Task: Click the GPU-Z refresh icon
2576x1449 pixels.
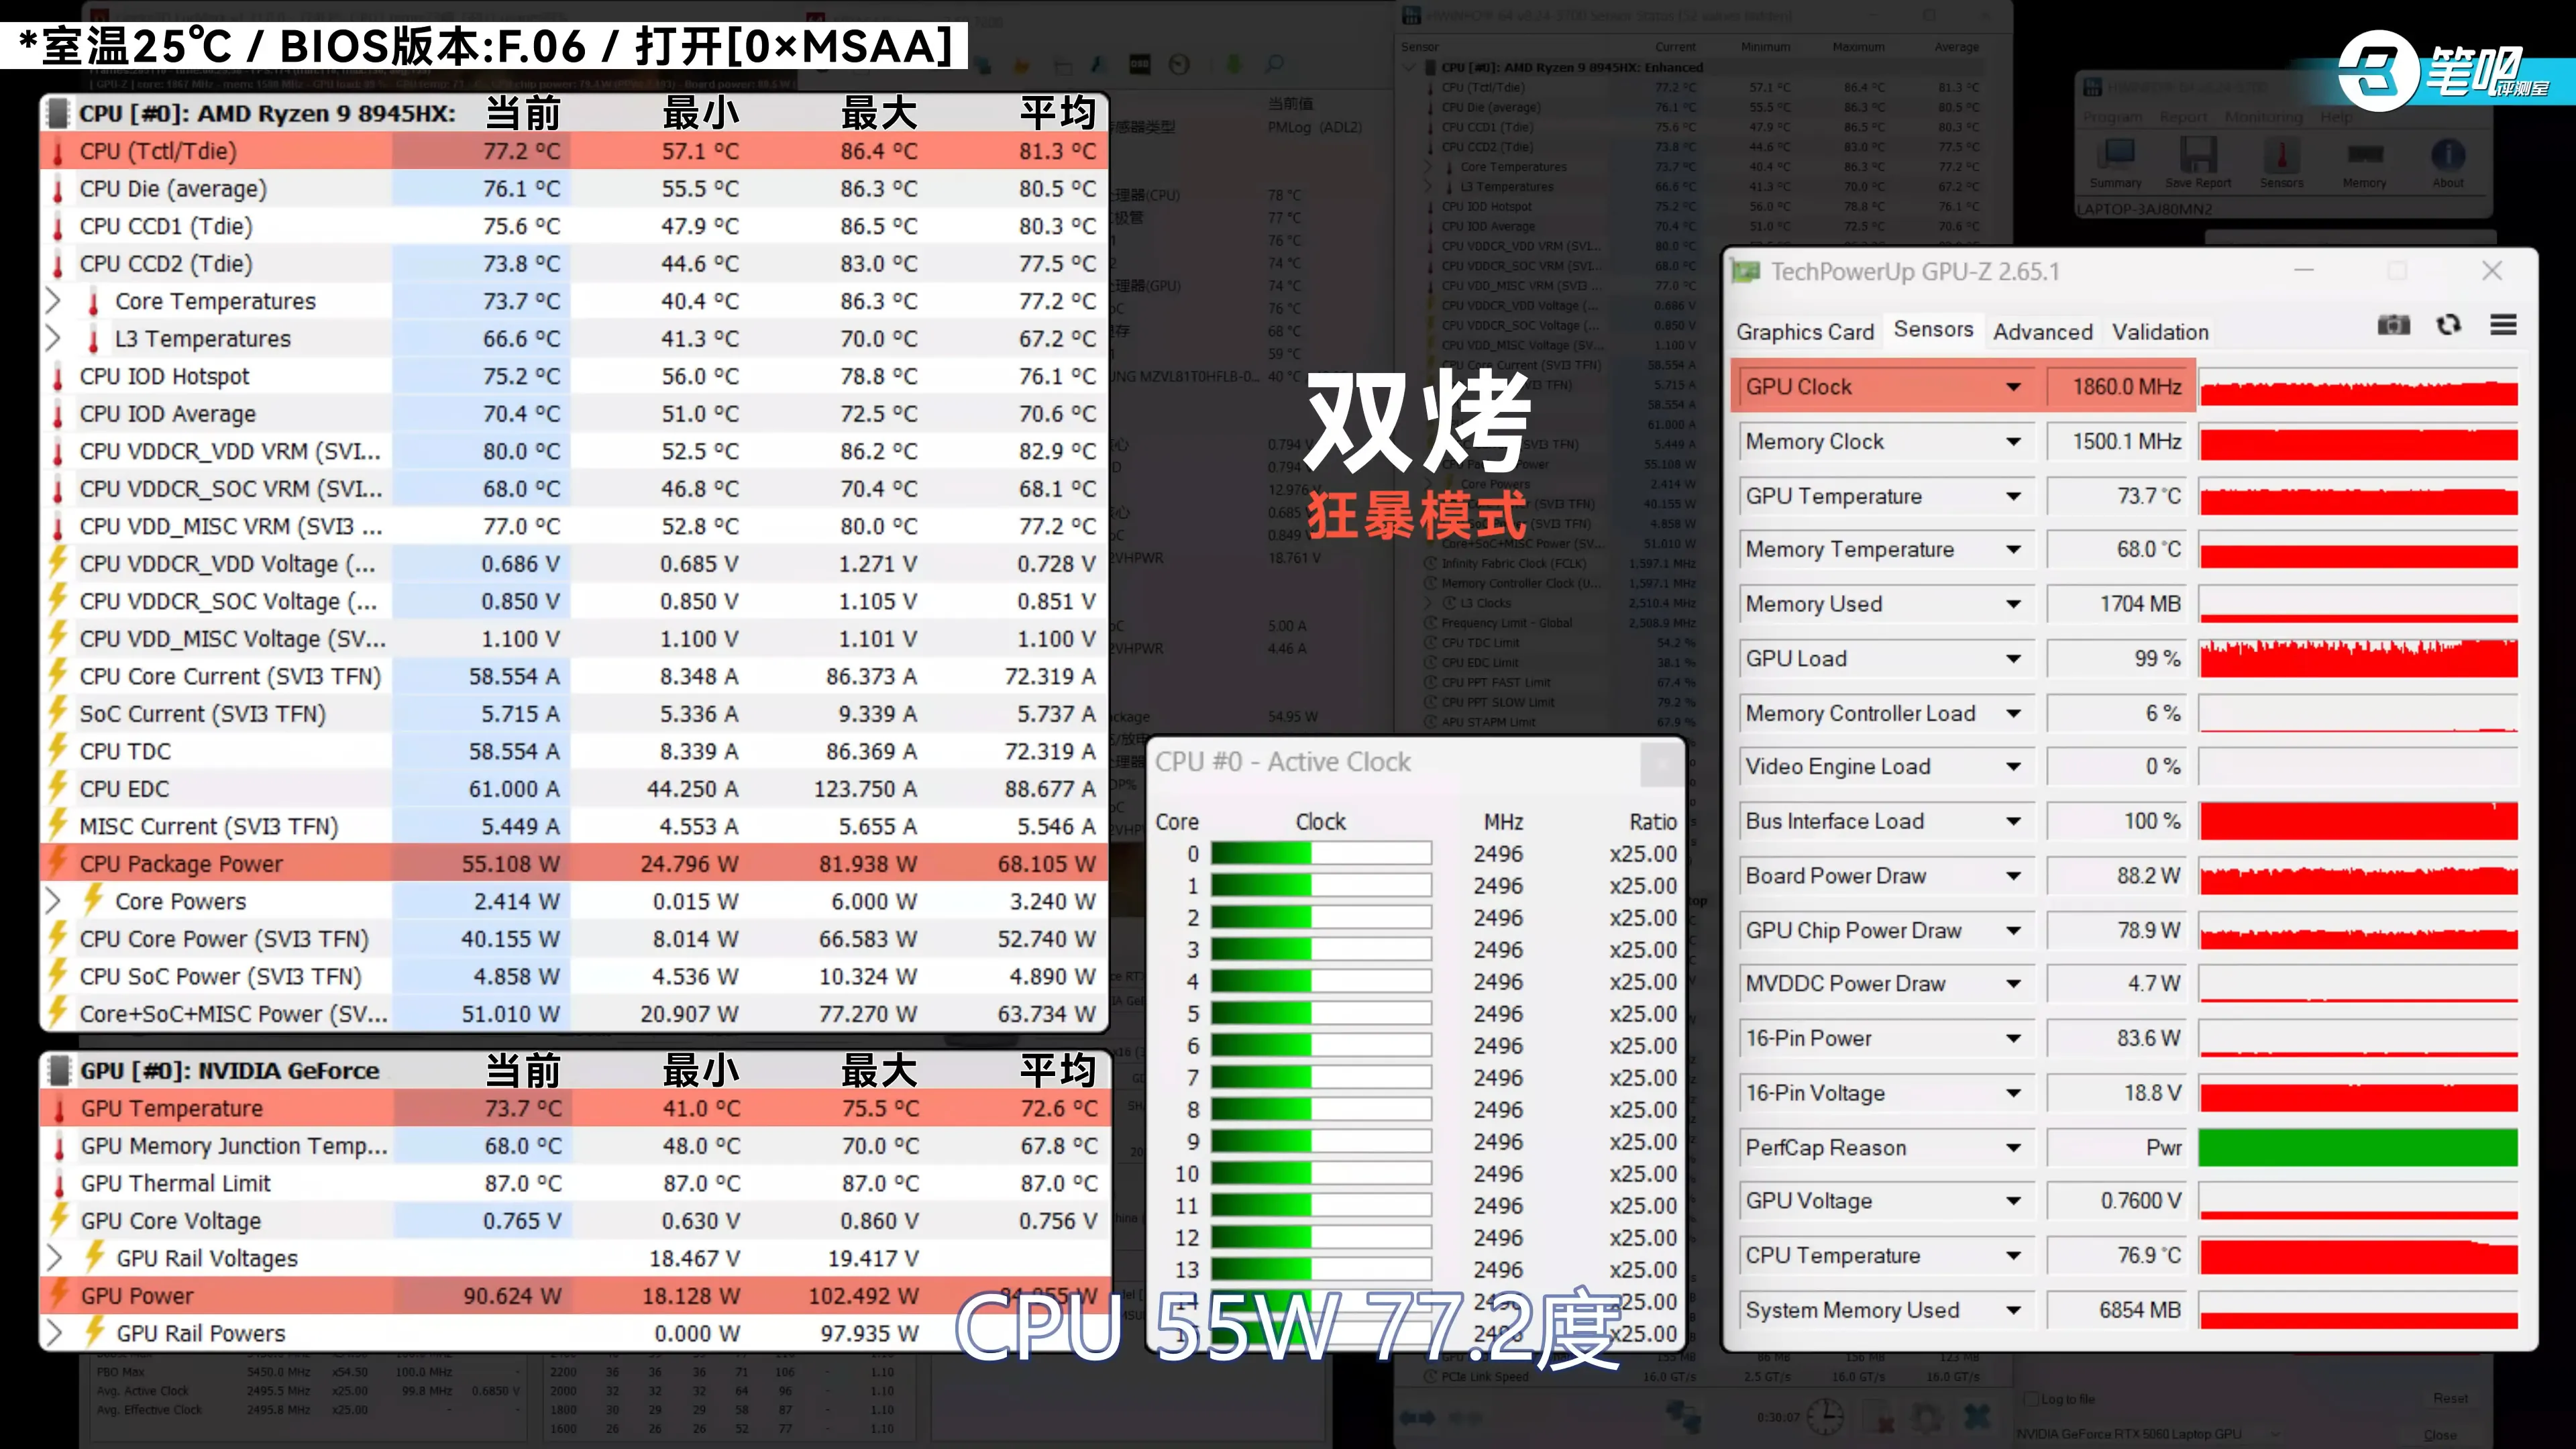Action: point(2448,325)
